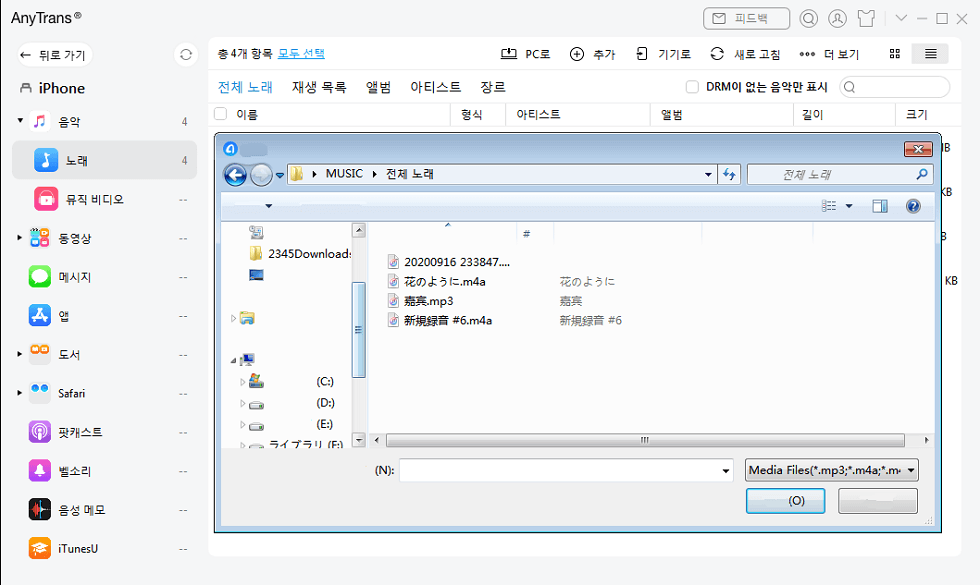This screenshot has height=585, width=980.
Task: Click the back arrow in file dialog
Action: tap(235, 175)
